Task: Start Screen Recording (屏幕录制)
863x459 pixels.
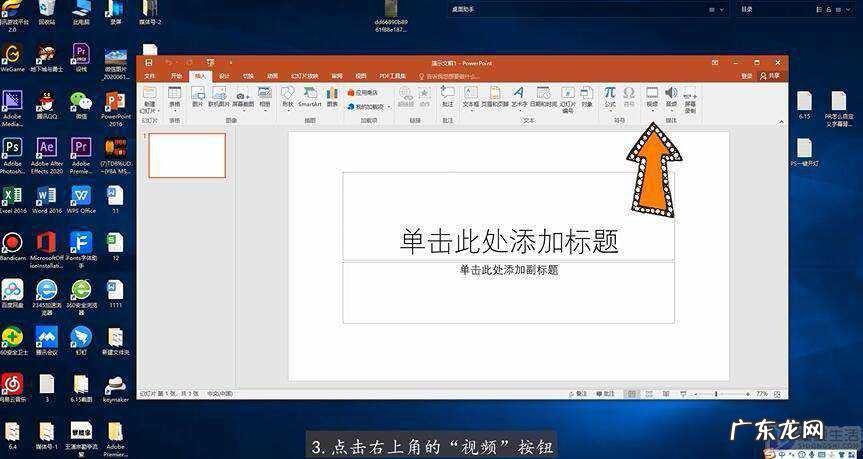Action: coord(690,99)
